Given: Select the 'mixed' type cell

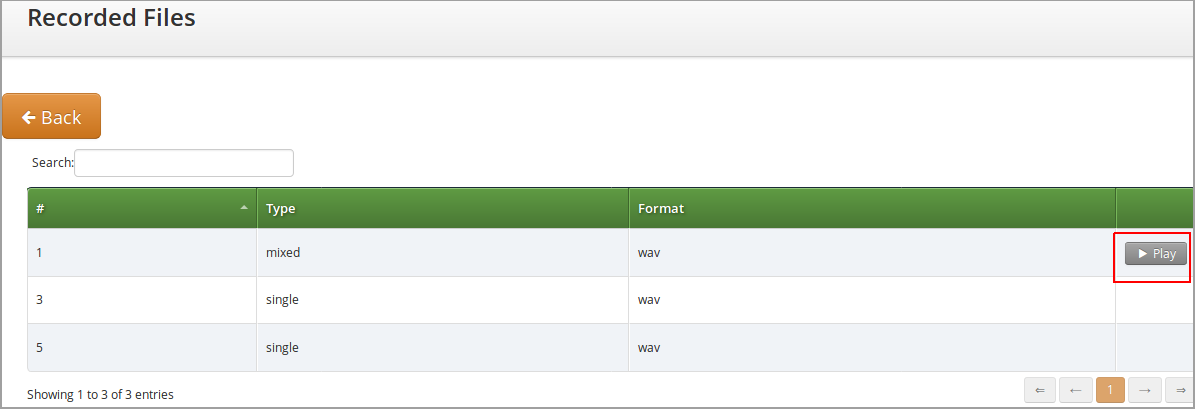Looking at the screenshot, I should [283, 253].
